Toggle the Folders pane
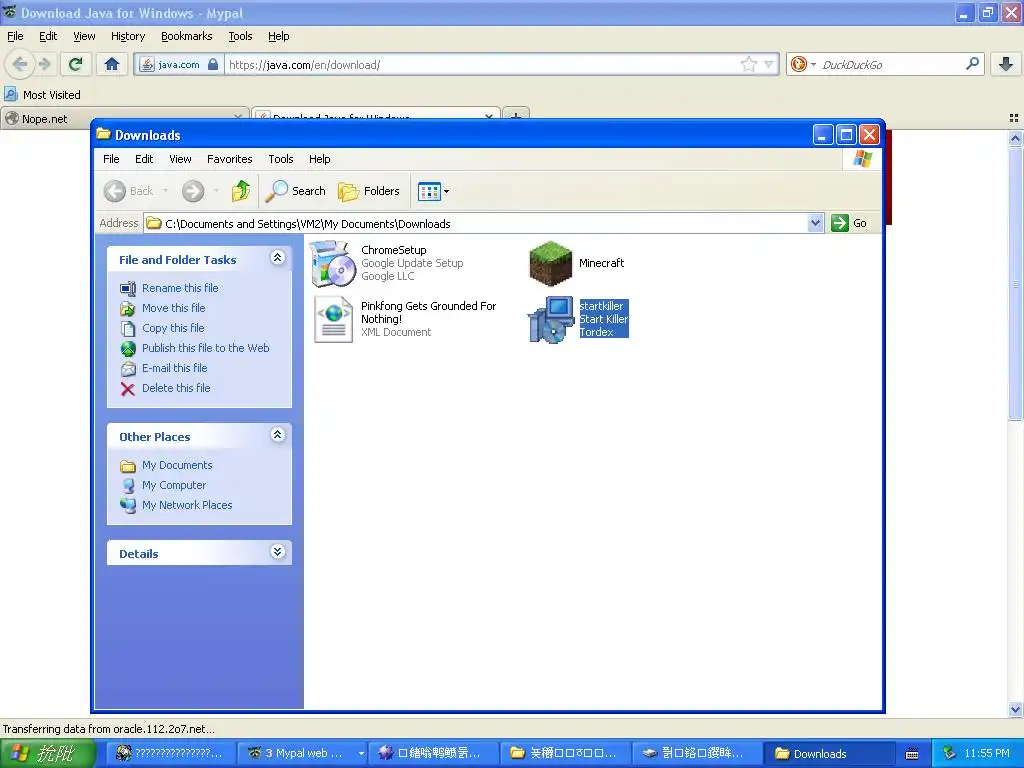Screen dimensions: 1024x768 [368, 191]
